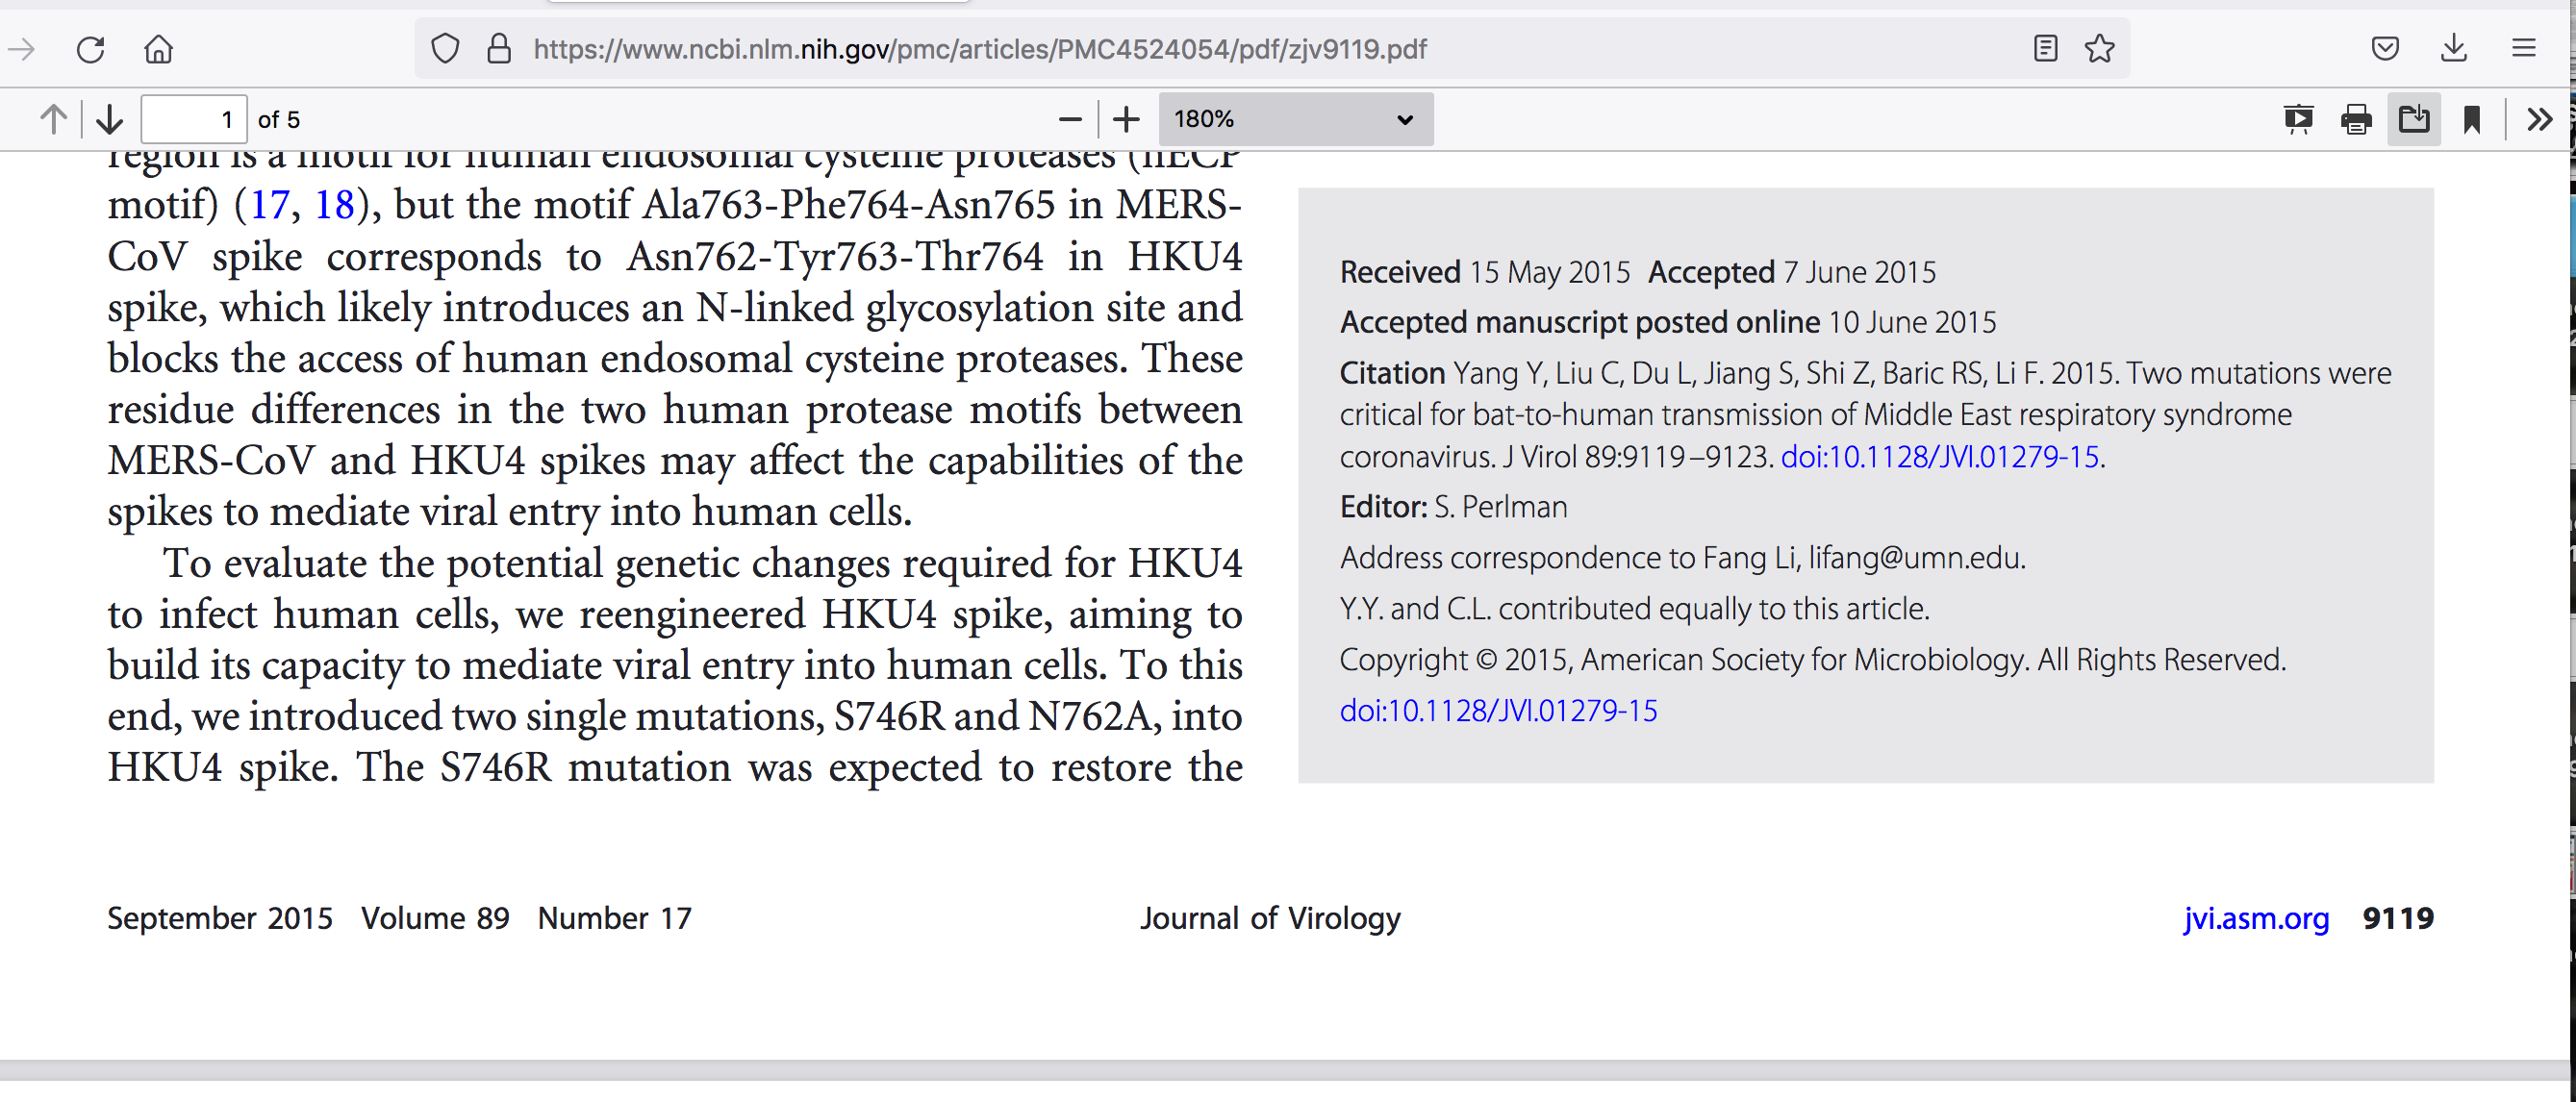Open the Pocket save icon

[x=2385, y=49]
